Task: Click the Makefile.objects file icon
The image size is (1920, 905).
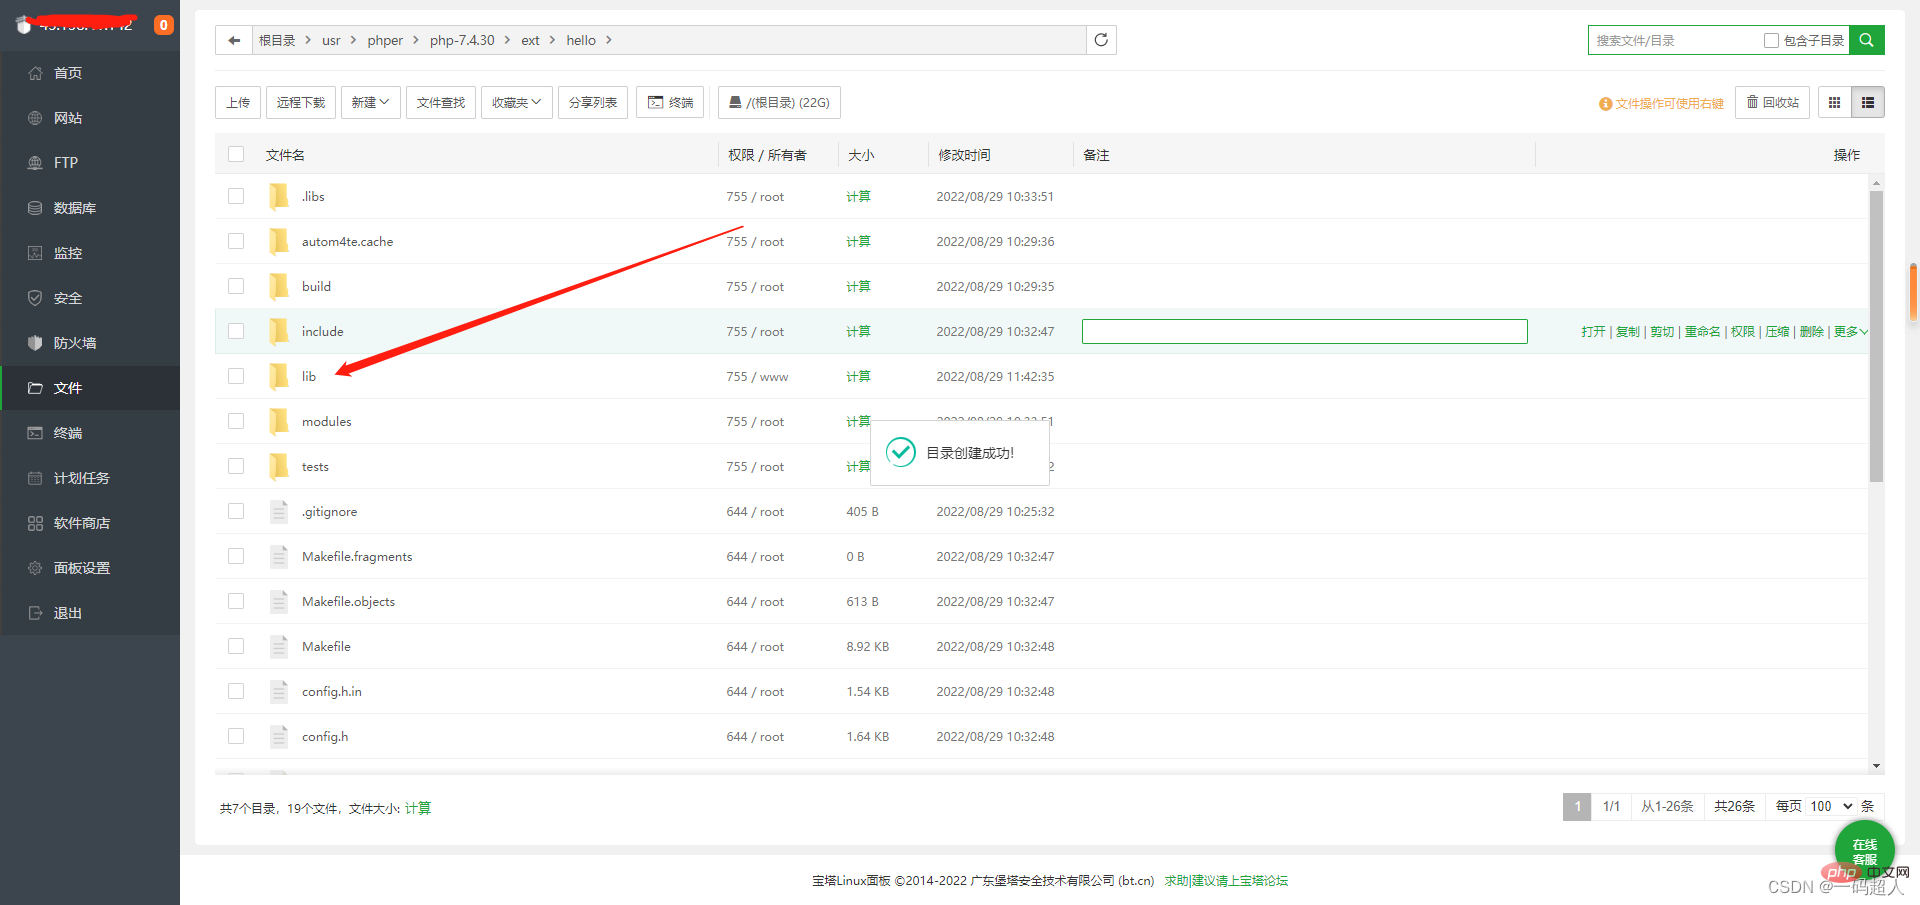Action: point(279,601)
